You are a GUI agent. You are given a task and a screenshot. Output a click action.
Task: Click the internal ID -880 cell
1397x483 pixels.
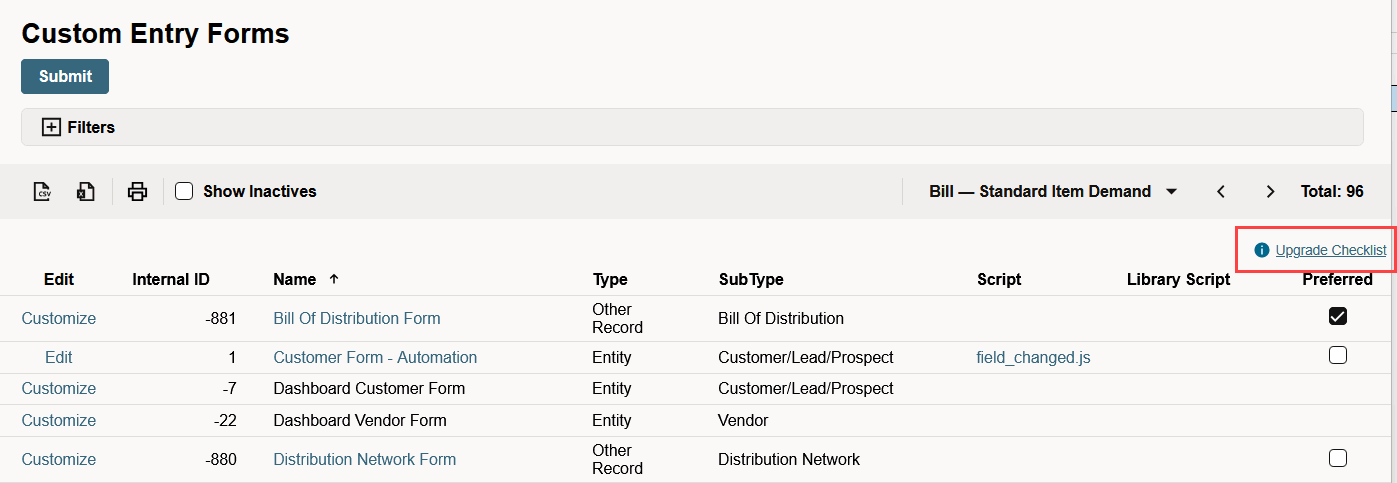(x=221, y=459)
